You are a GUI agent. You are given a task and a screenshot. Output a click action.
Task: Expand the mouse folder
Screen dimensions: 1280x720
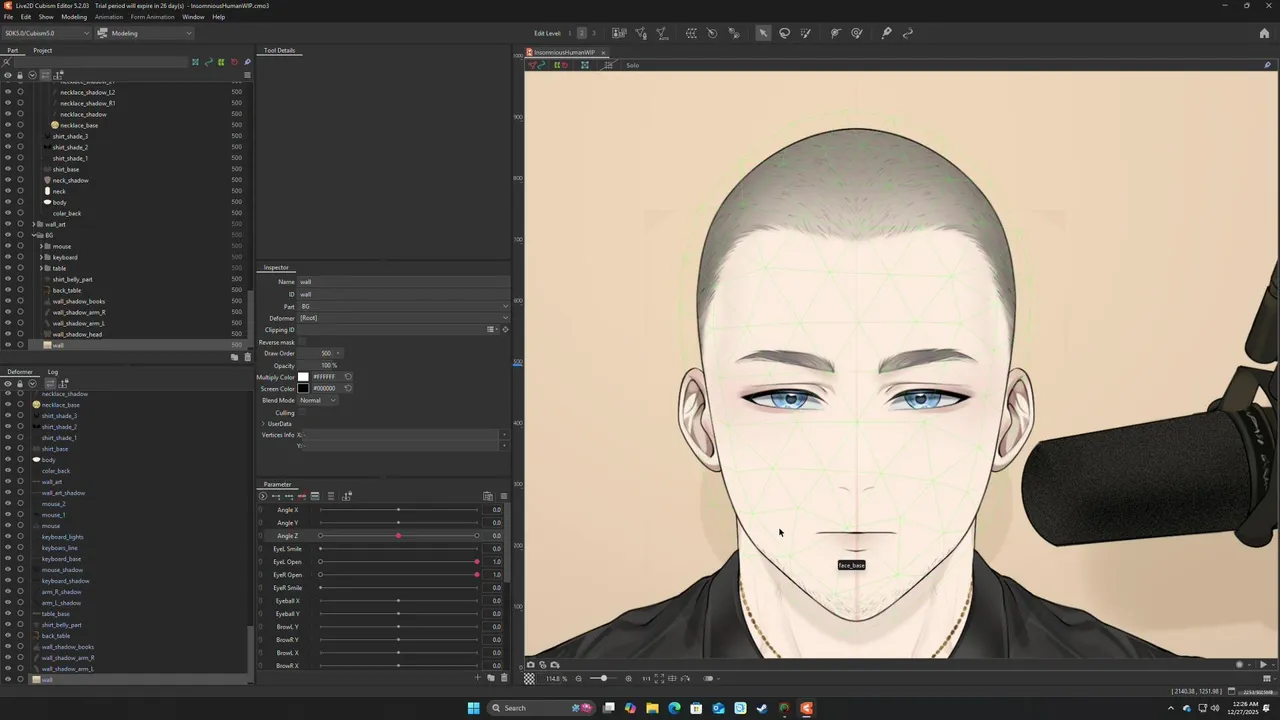coord(42,246)
